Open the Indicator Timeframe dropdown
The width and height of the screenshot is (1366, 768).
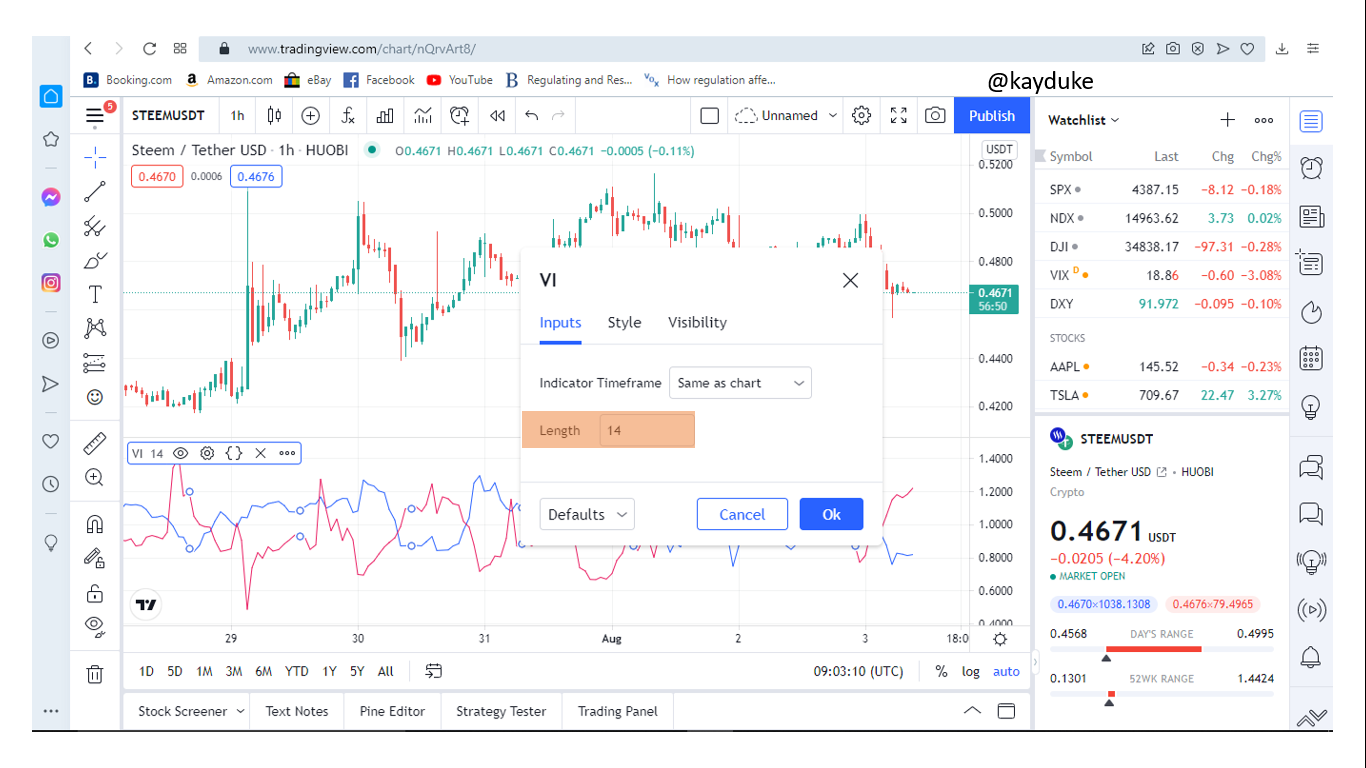coord(740,383)
